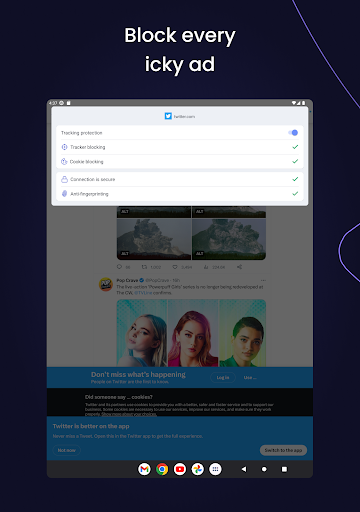
Task: Open Chrome from the taskbar
Action: point(162,469)
